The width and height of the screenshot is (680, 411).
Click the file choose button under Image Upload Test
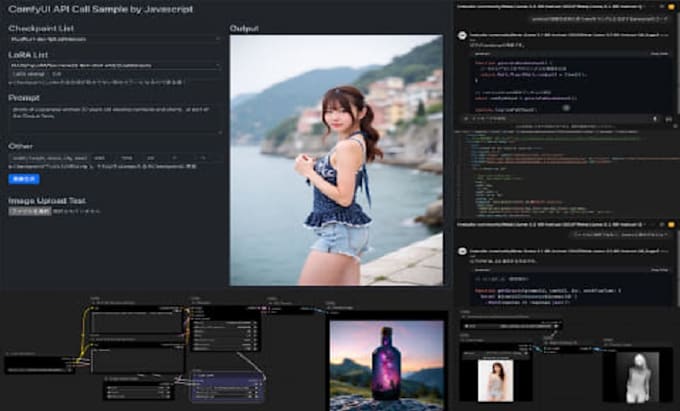pyautogui.click(x=29, y=211)
